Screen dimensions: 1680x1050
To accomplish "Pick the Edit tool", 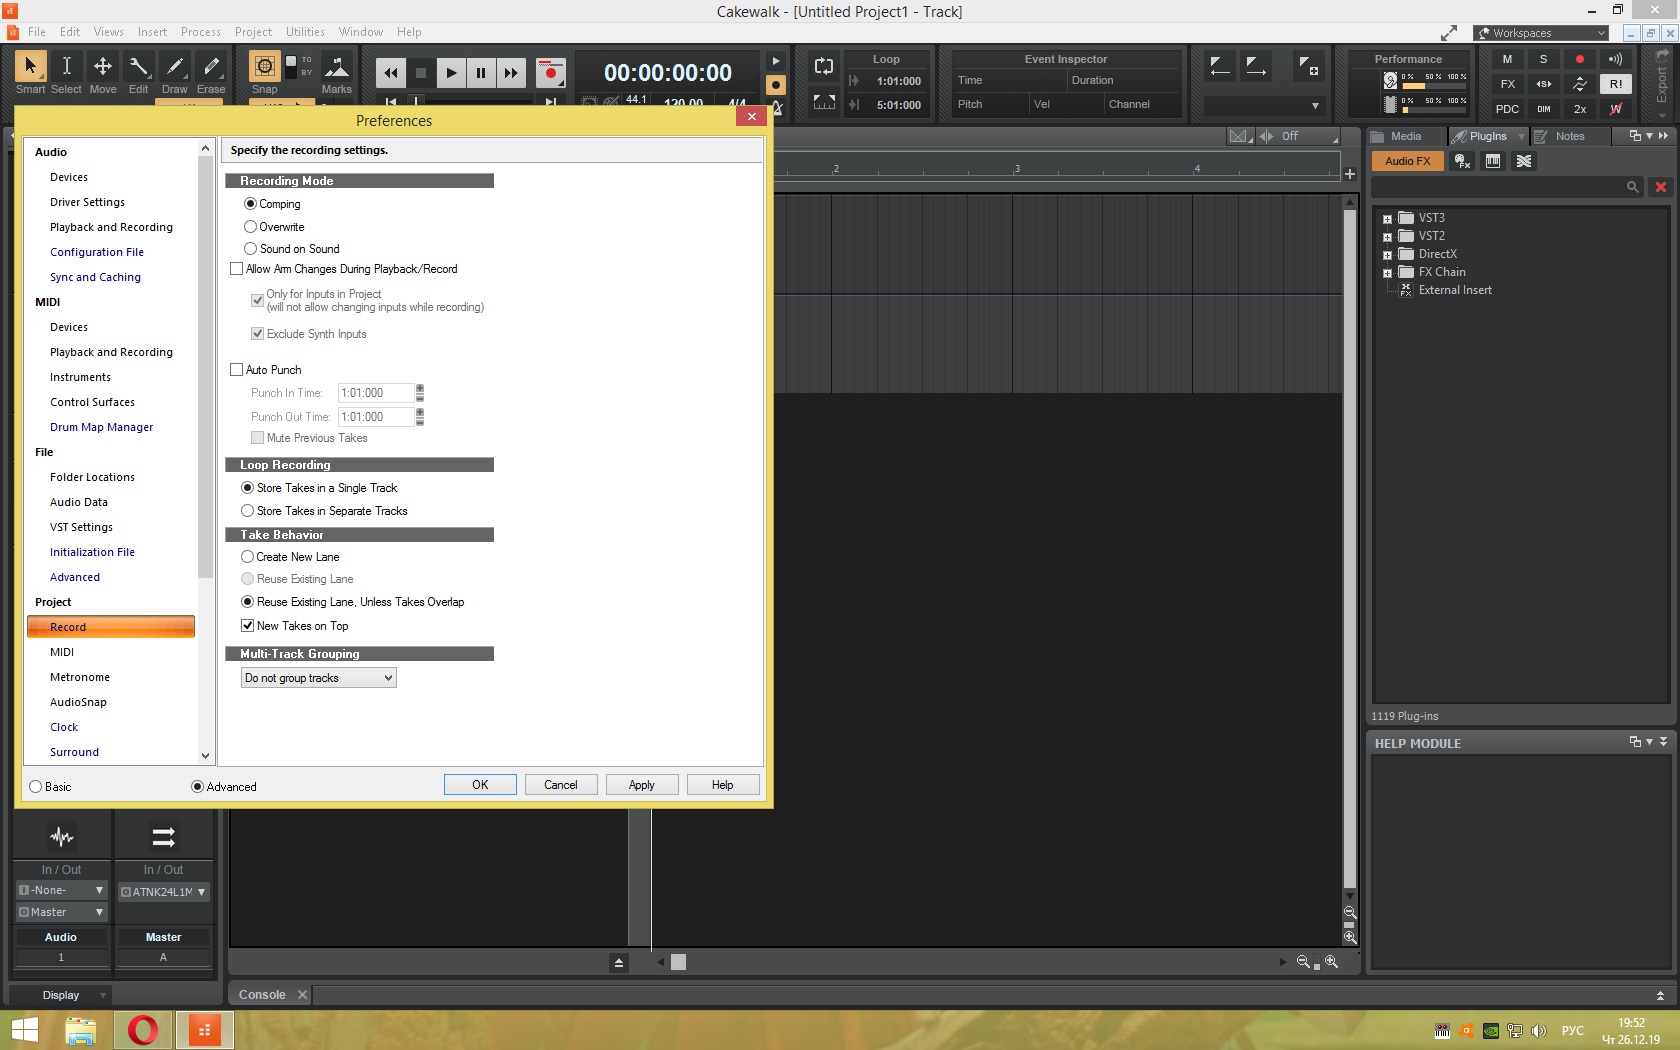I will (x=138, y=72).
